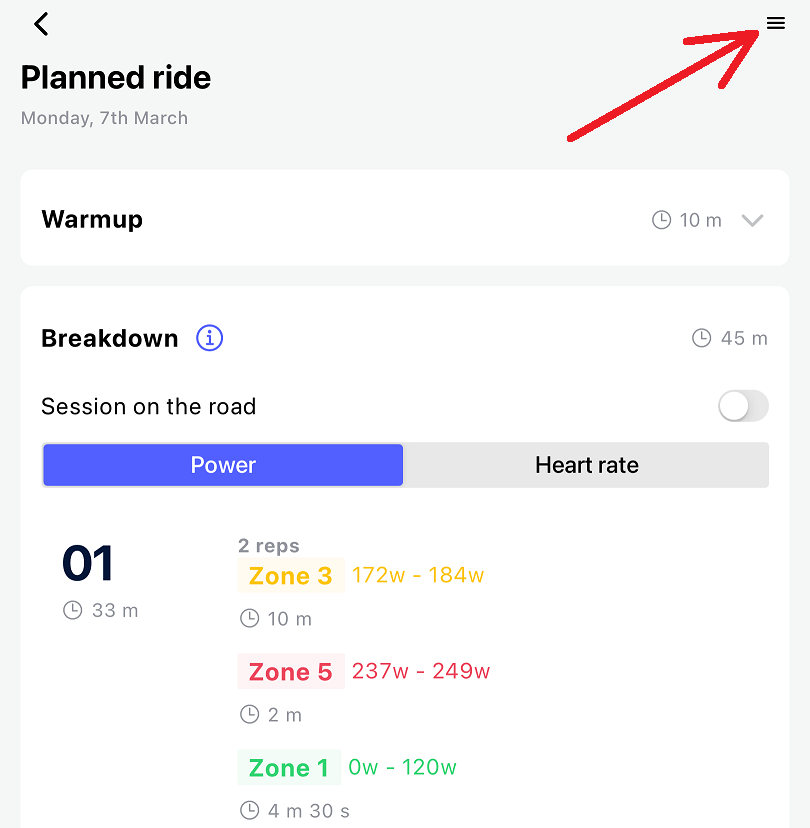This screenshot has width=810, height=828.
Task: Click the Breakdown 45 m clock icon
Action: [702, 338]
